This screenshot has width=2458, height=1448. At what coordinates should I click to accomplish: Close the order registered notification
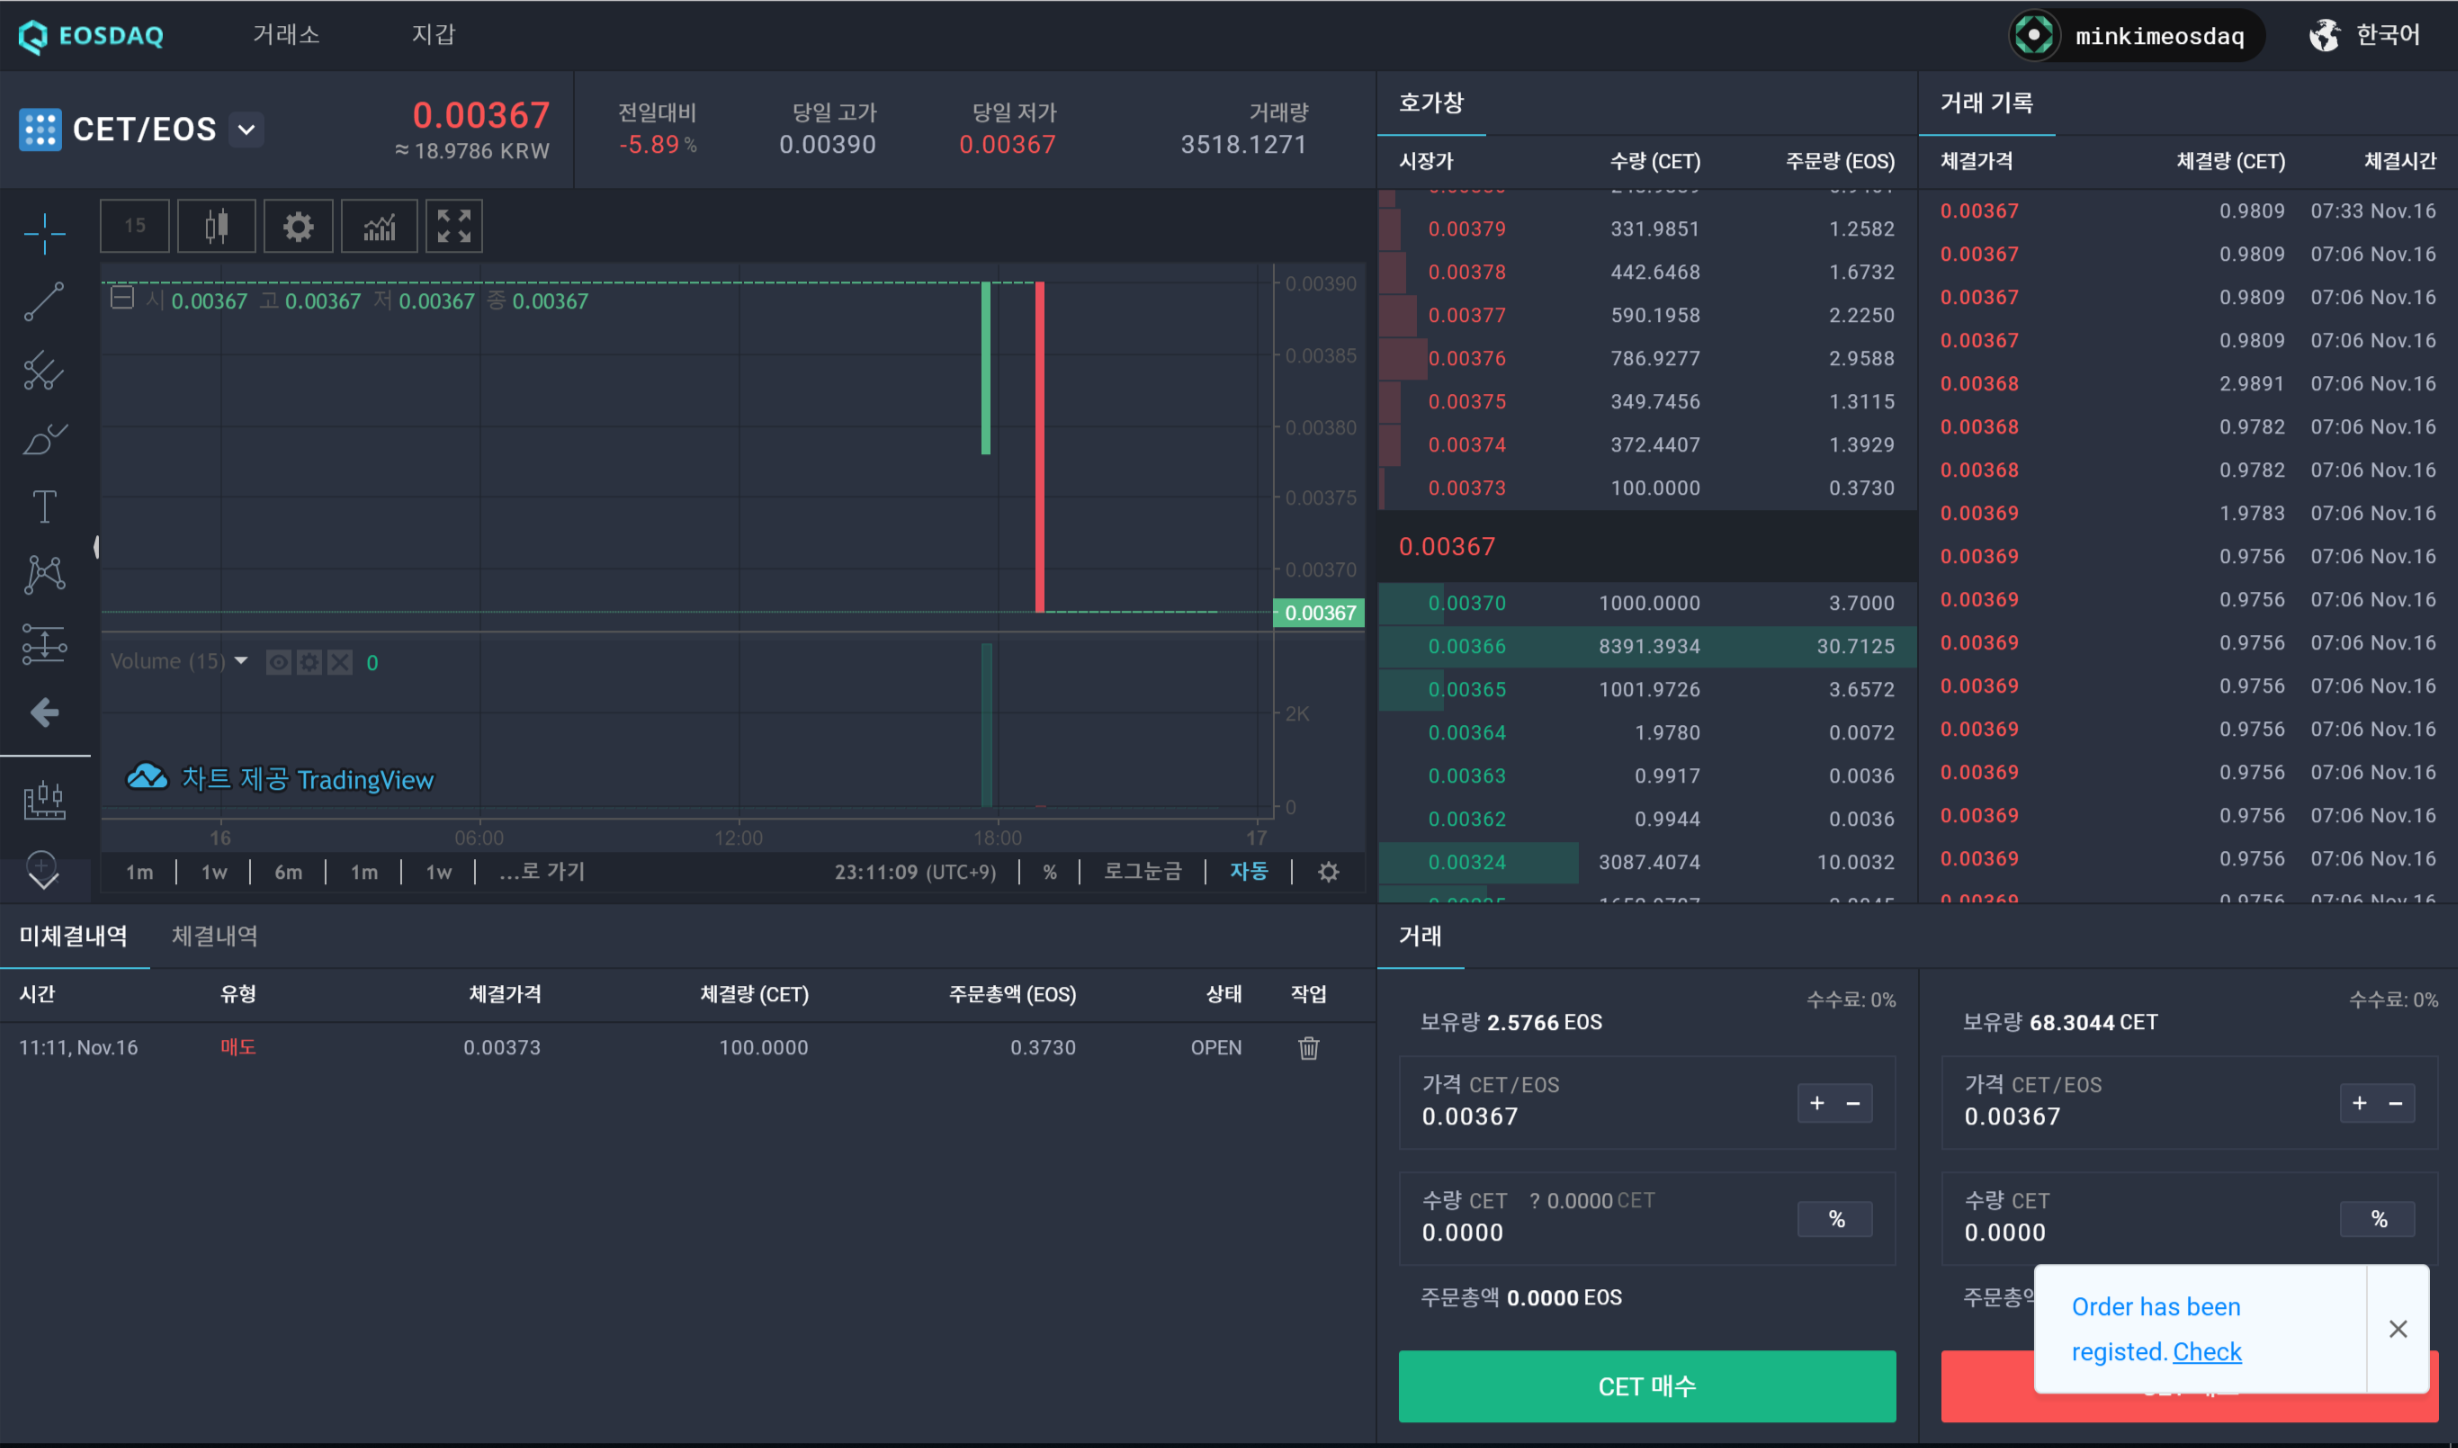[2398, 1329]
